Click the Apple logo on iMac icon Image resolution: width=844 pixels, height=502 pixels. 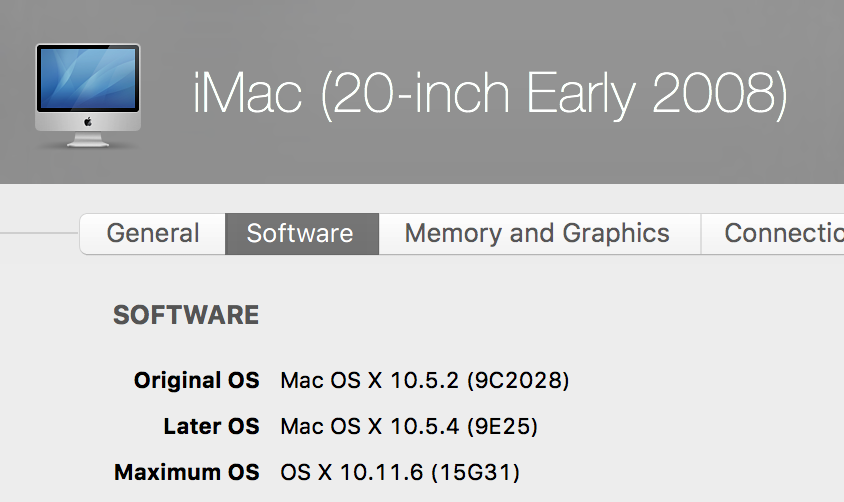coord(88,121)
